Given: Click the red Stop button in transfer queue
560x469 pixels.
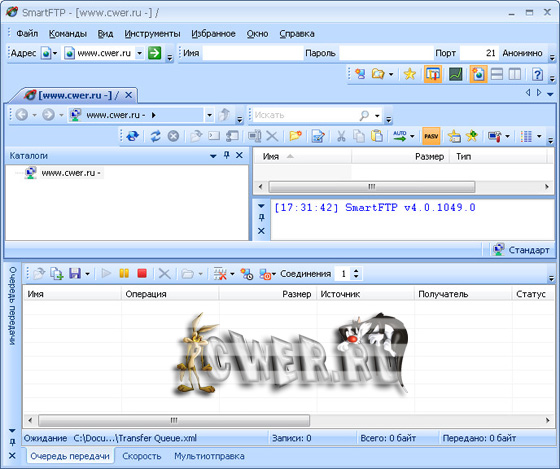Looking at the screenshot, I should [x=142, y=274].
